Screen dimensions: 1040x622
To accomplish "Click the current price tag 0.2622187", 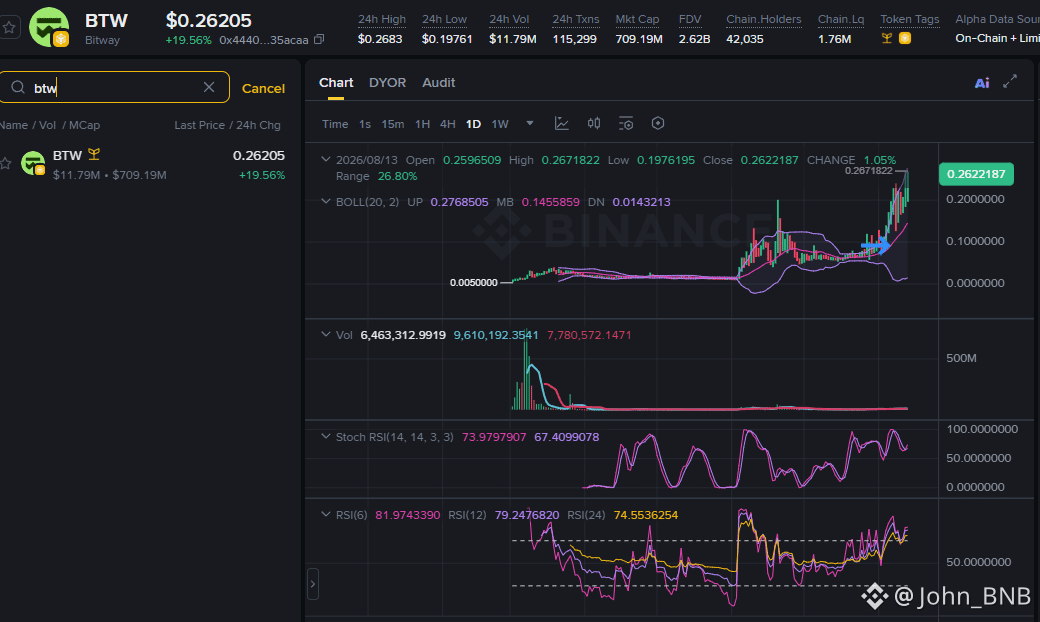I will pos(976,174).
